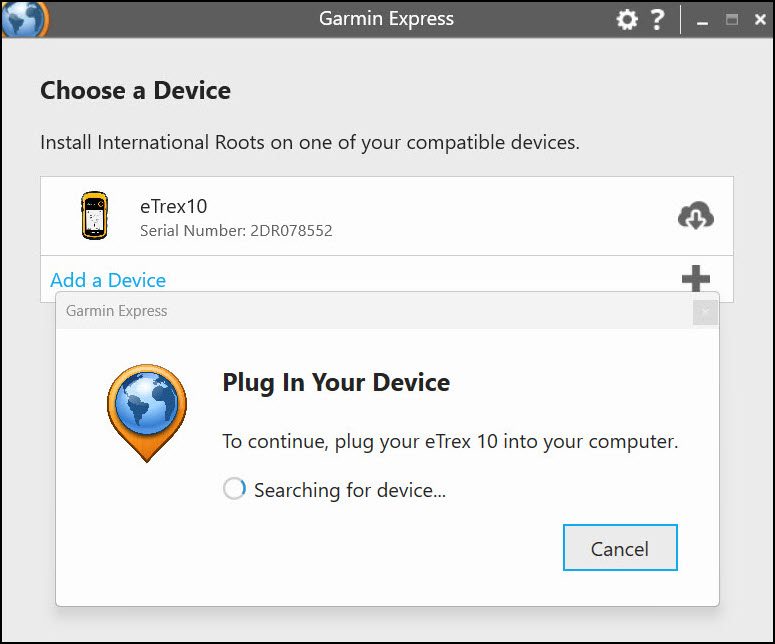Cancel the Plug In Your Device dialog
Viewport: 775px width, 644px height.
[x=620, y=548]
